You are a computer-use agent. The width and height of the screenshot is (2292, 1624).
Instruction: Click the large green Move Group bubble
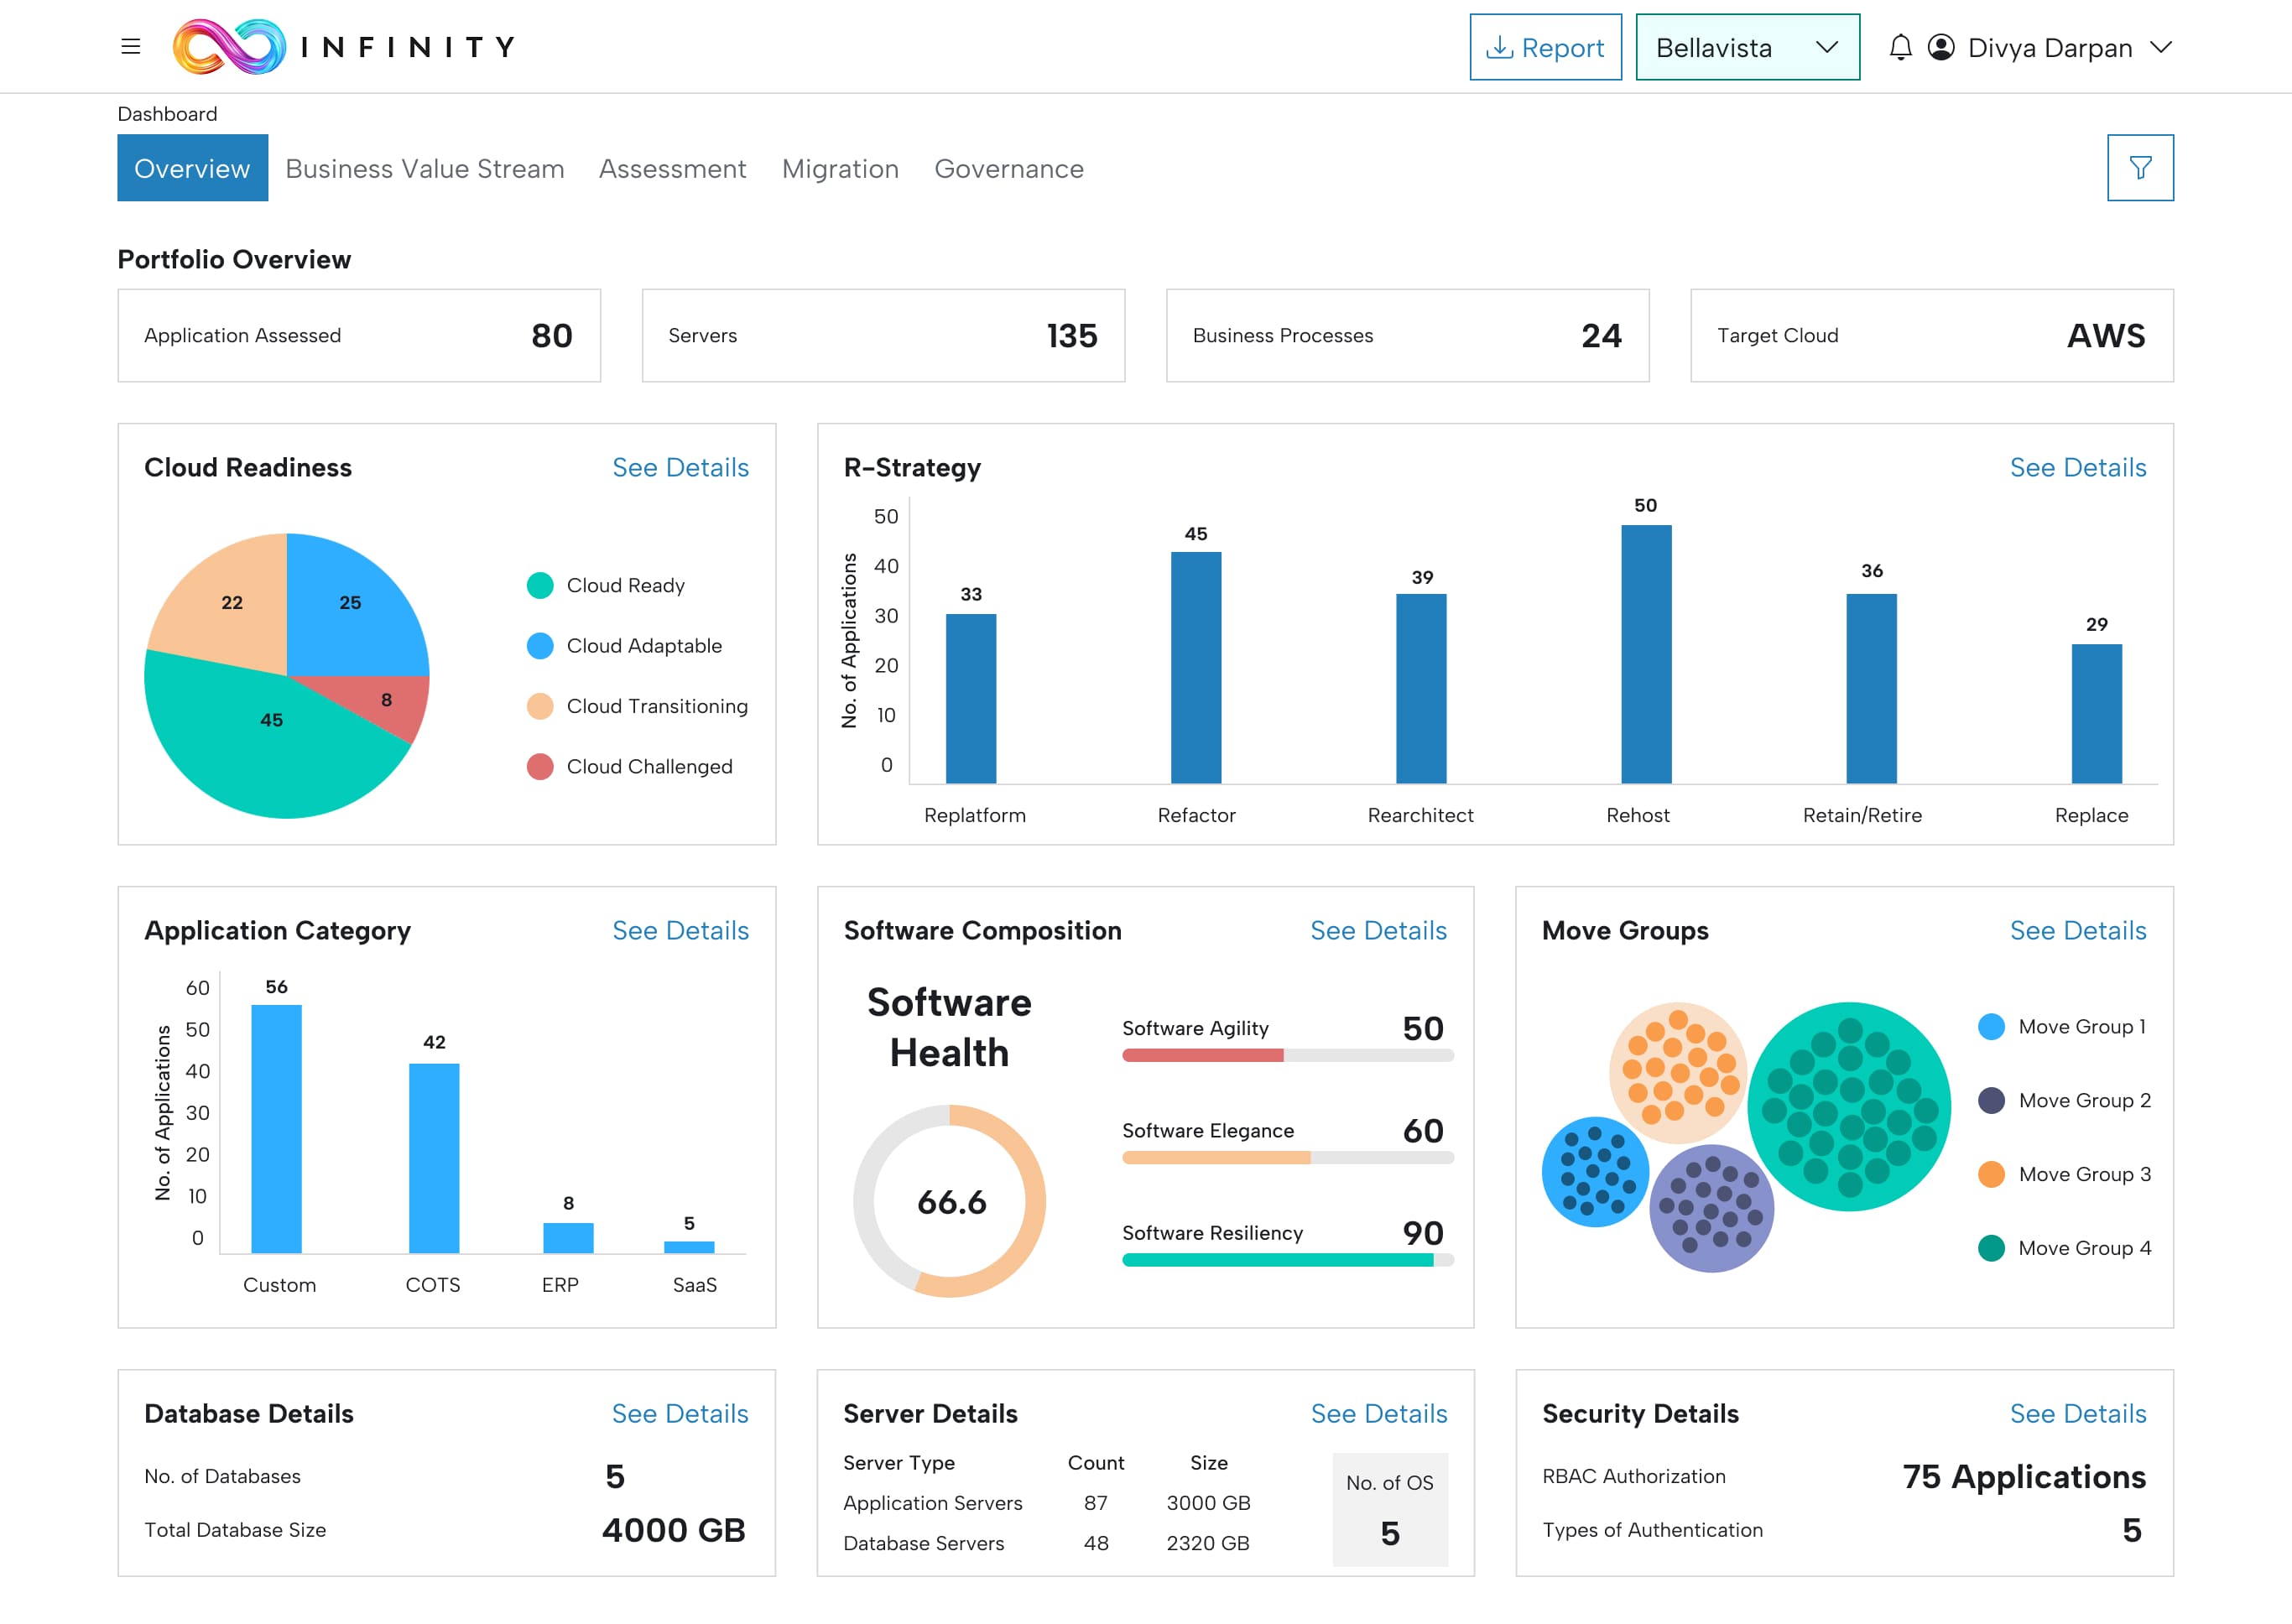1848,1106
